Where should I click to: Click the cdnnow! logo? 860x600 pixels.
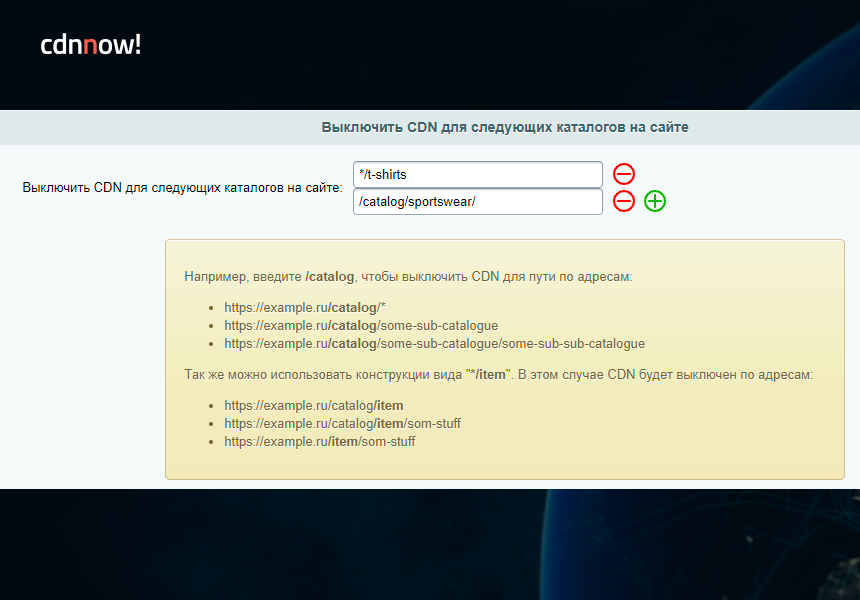(x=90, y=45)
